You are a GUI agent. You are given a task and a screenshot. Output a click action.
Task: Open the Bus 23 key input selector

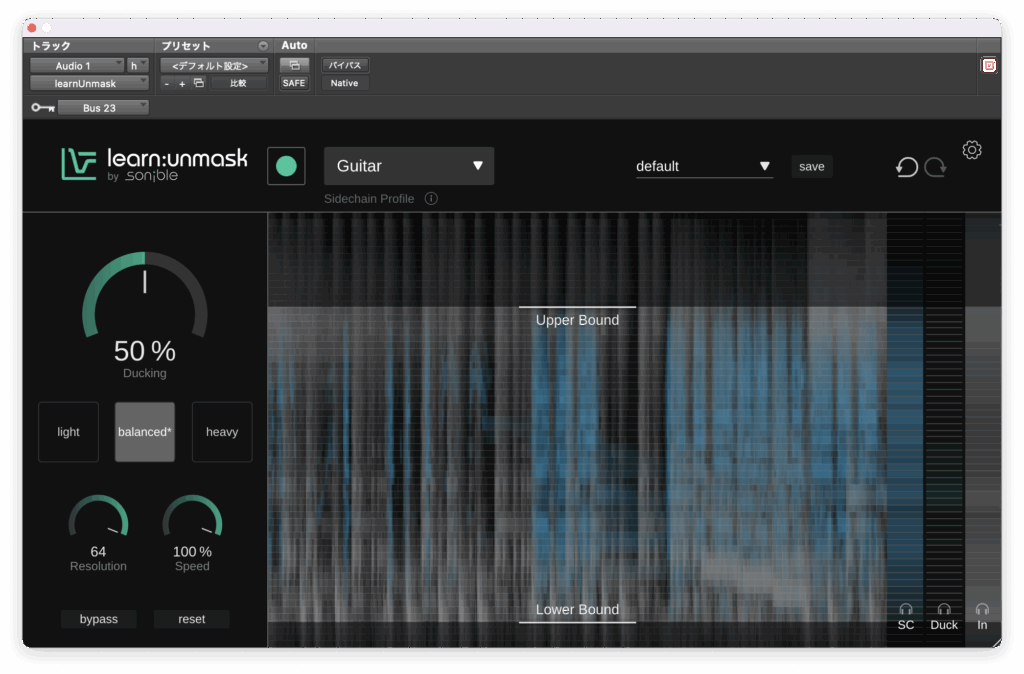[x=103, y=108]
